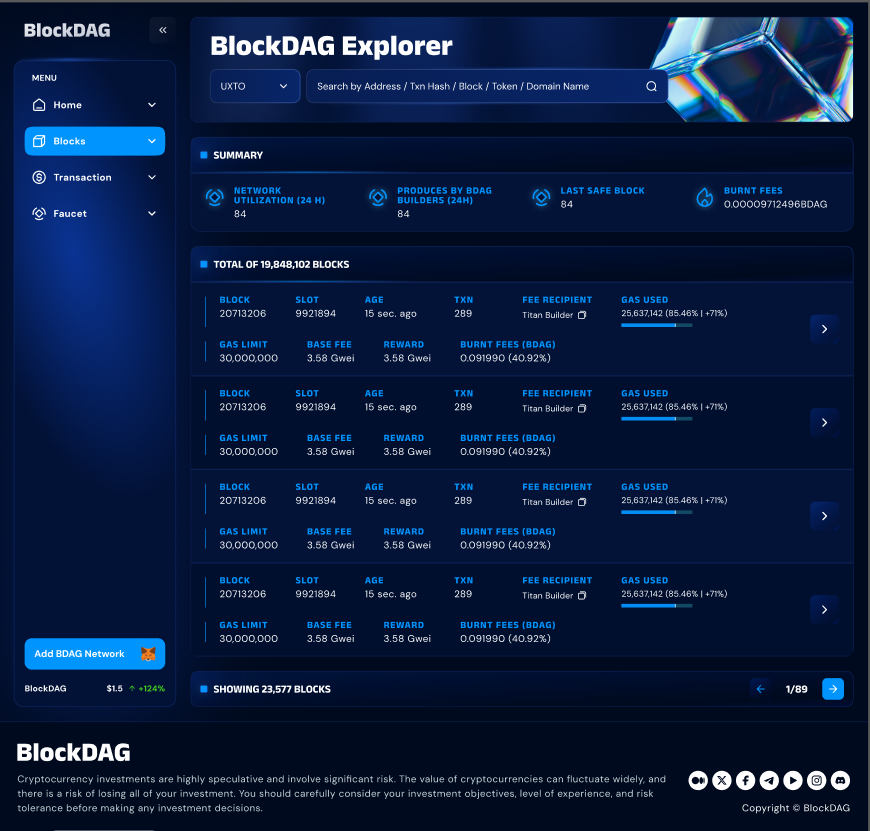Open the Facebook social link
Screen dimensions: 870x831
pyautogui.click(x=746, y=781)
